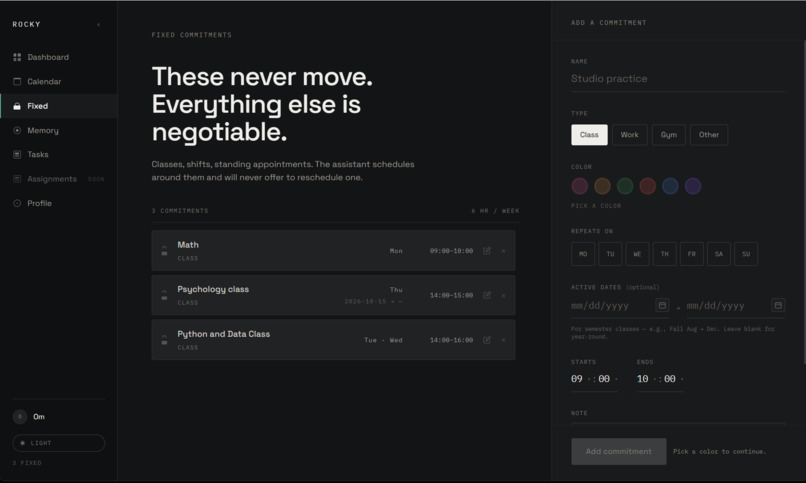Screen dimensions: 806x483
Task: Go to Memory in sidebar
Action: 59,131
